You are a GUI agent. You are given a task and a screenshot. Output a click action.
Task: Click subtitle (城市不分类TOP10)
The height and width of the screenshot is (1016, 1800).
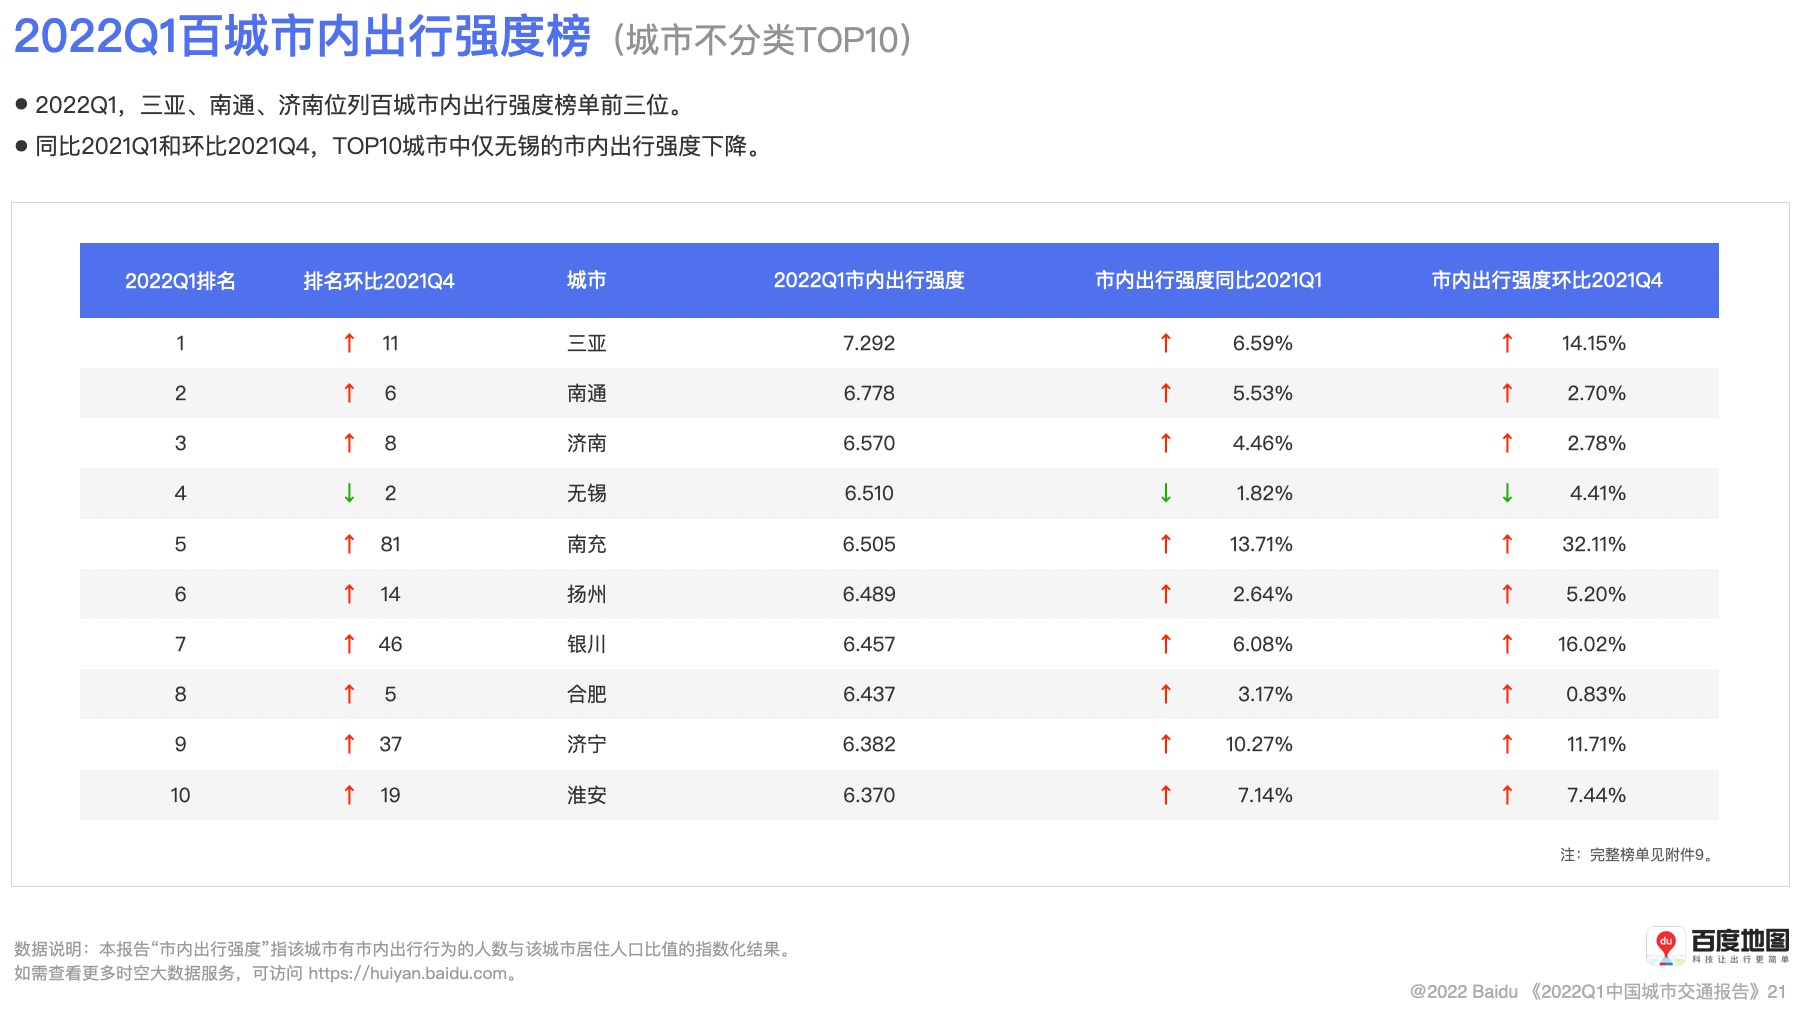[x=762, y=40]
